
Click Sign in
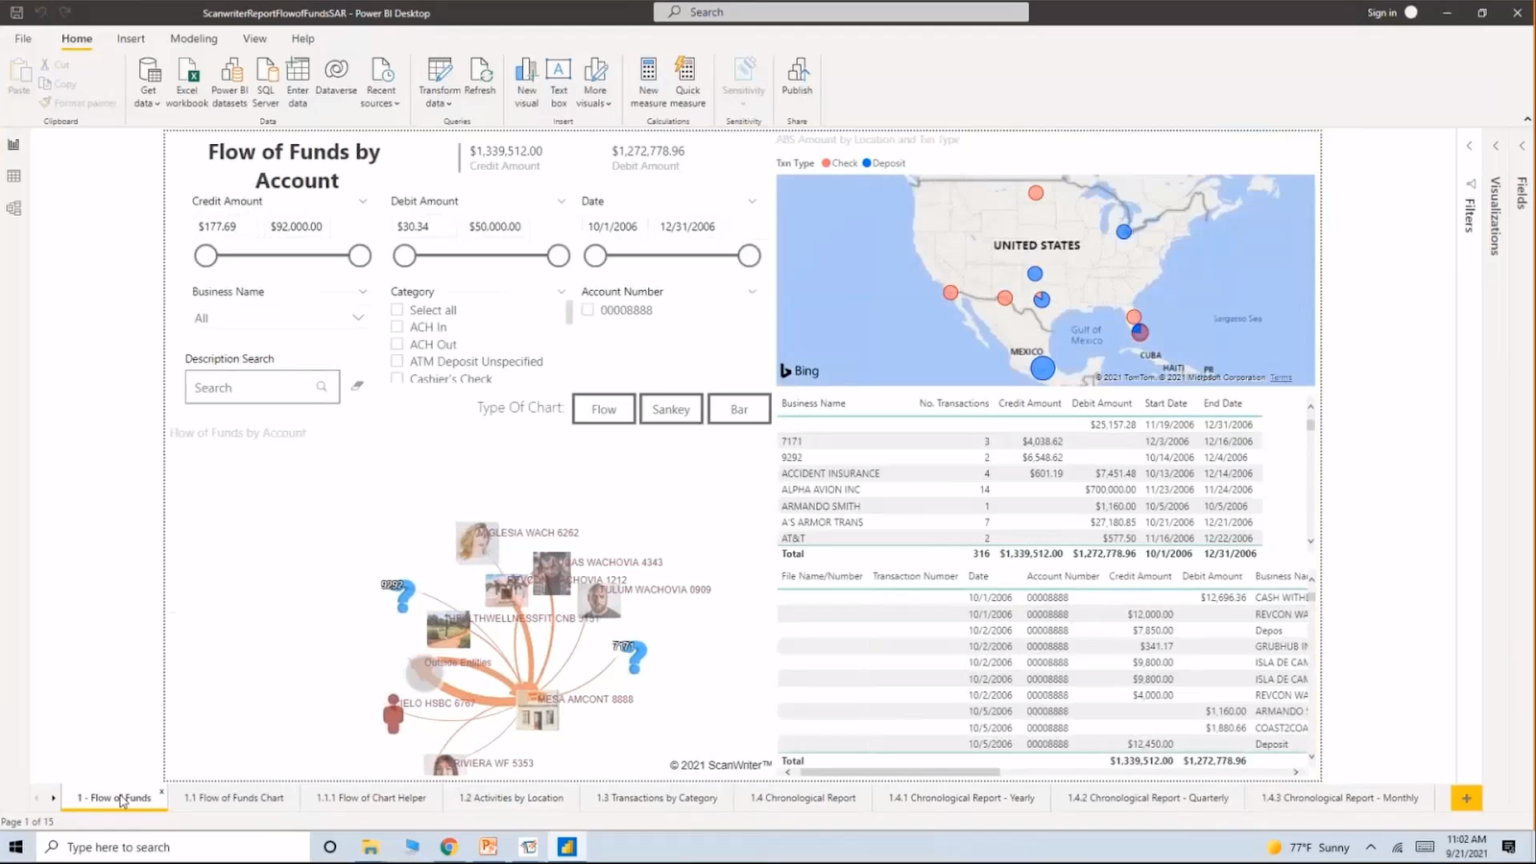click(1381, 13)
